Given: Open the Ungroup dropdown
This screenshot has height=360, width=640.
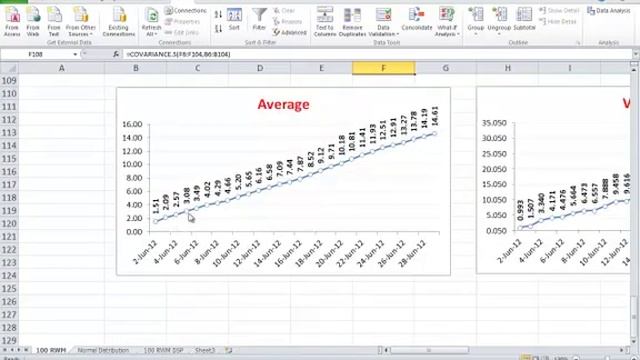Looking at the screenshot, I should [x=499, y=21].
